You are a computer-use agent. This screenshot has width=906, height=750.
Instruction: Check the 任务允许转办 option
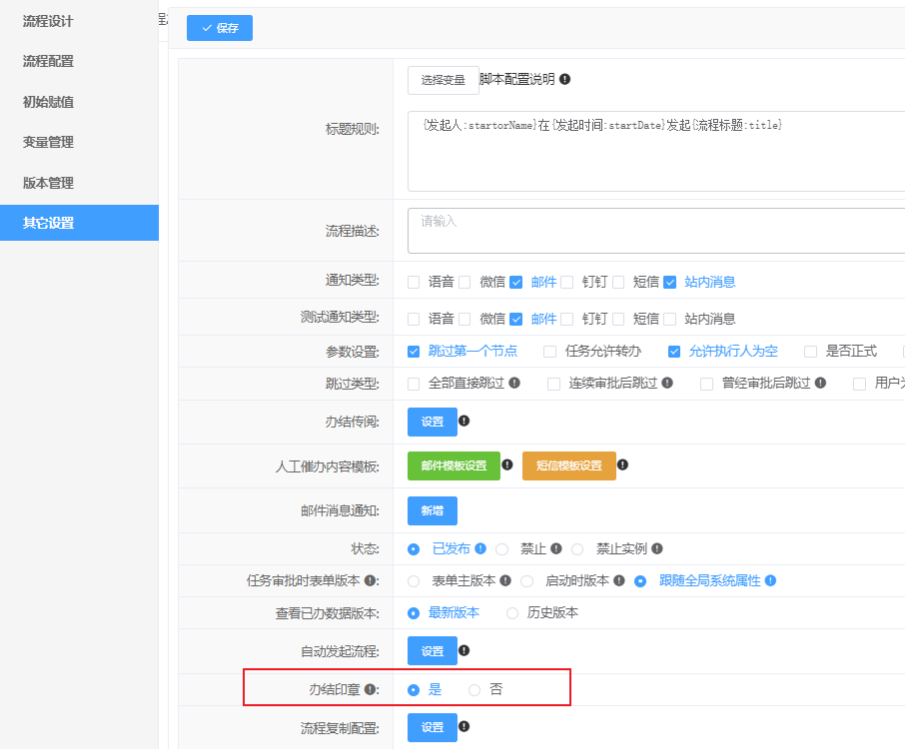(550, 351)
